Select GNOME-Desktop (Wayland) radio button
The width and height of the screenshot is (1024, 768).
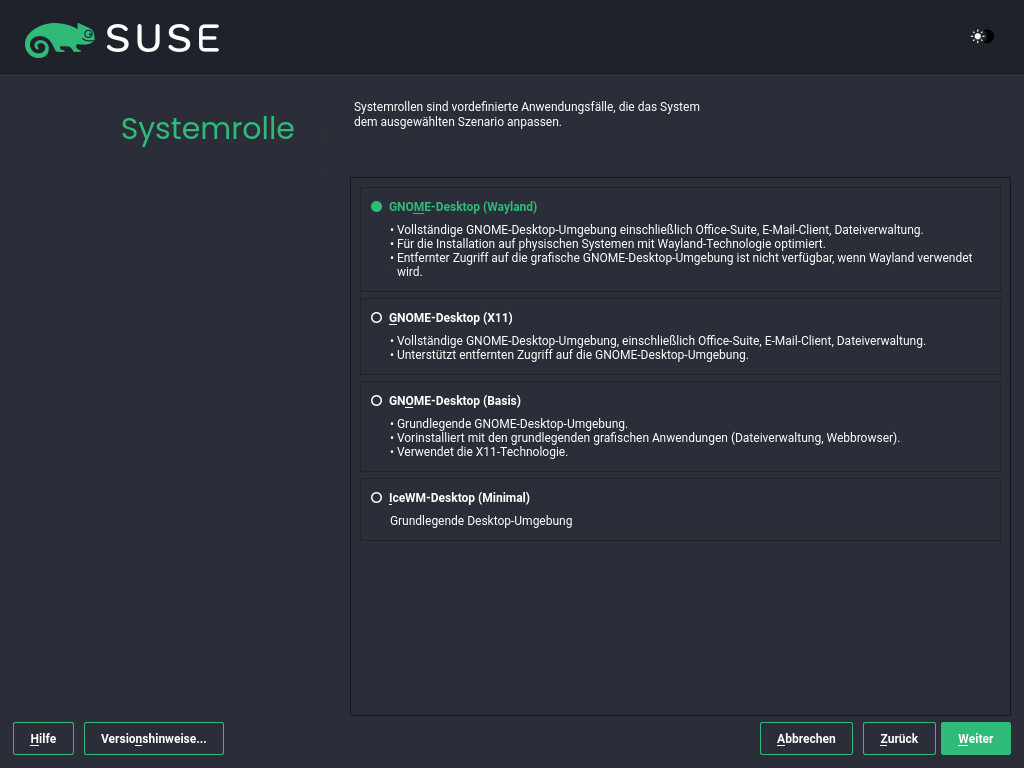[376, 207]
